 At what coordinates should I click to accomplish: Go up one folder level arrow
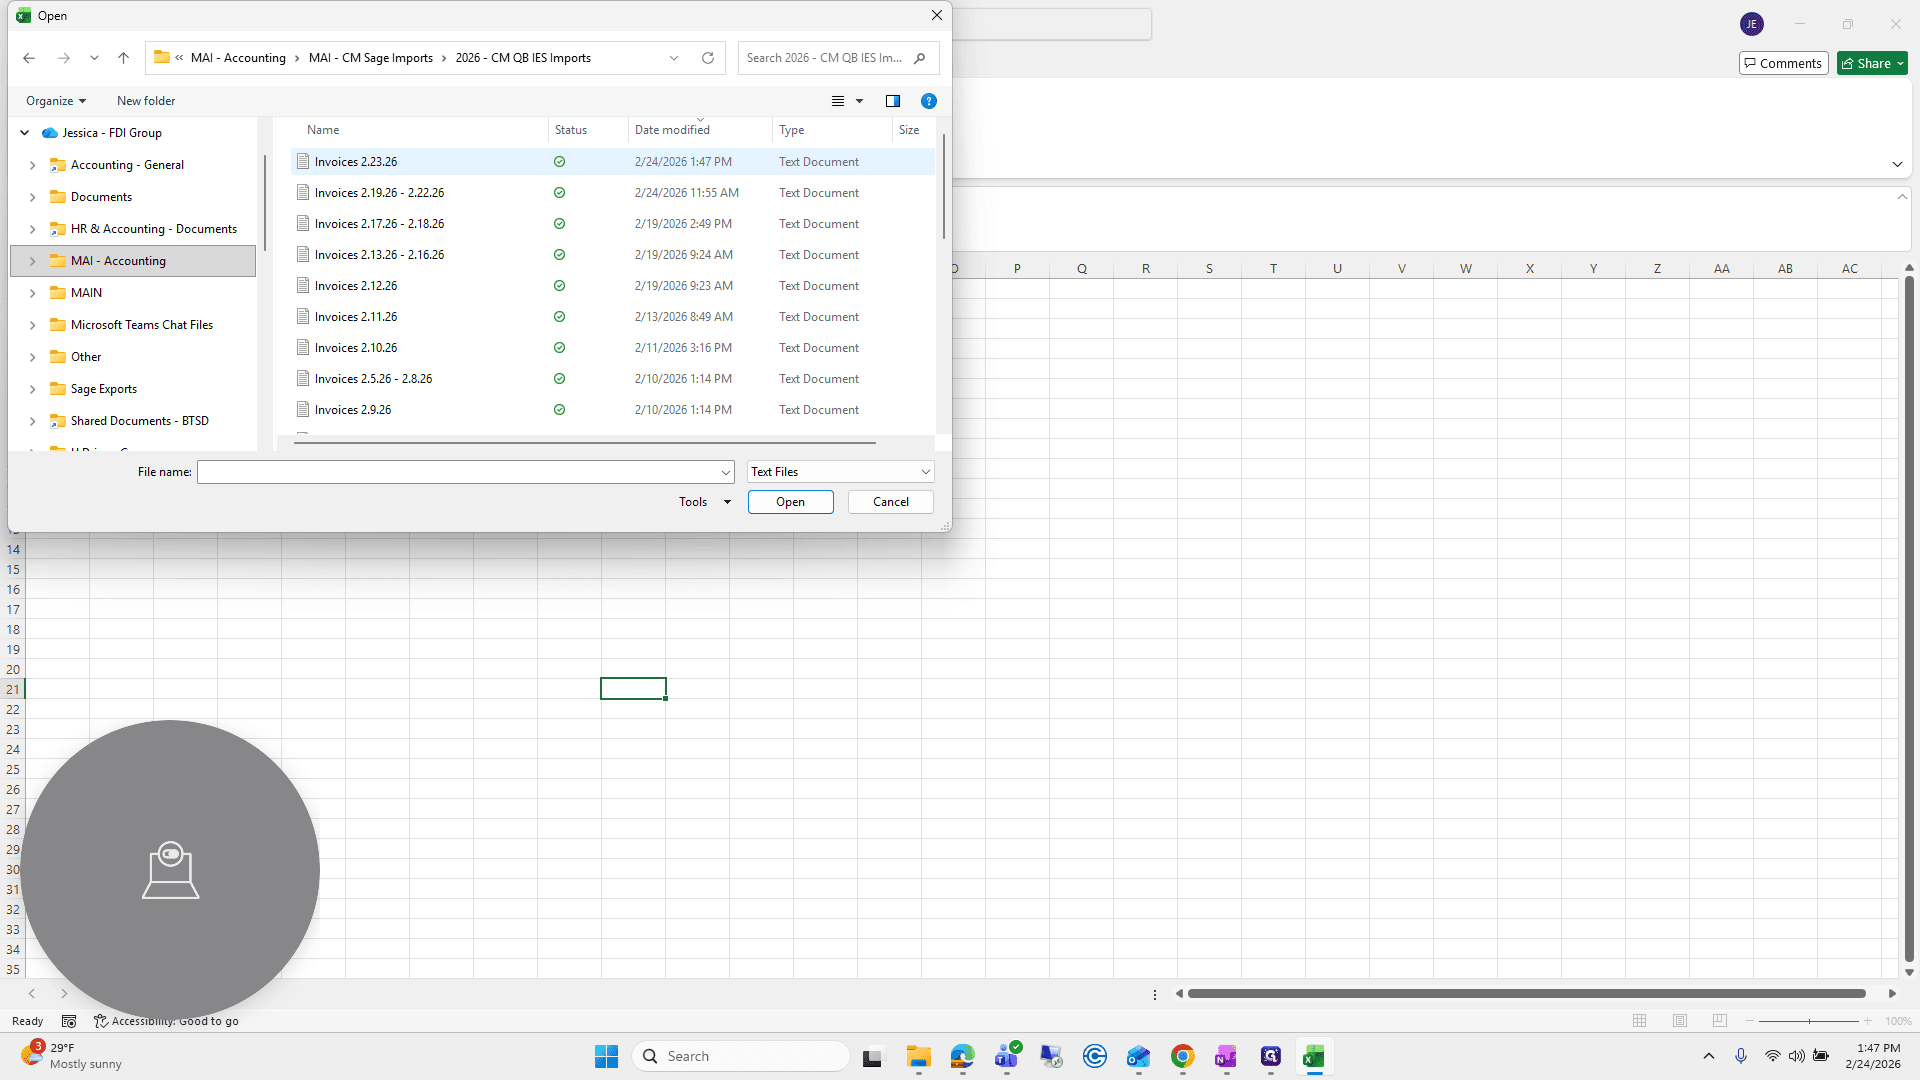click(123, 58)
